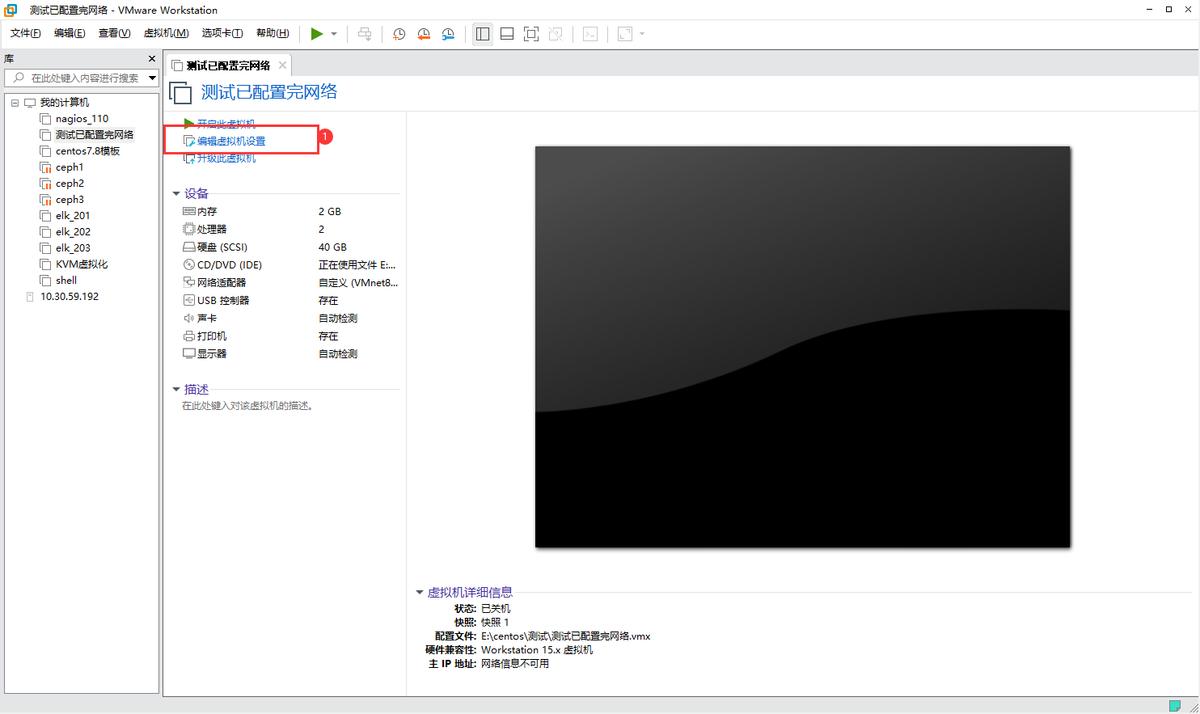Toggle the library panel icon in toolbar
Image resolution: width=1200 pixels, height=714 pixels.
click(x=482, y=33)
